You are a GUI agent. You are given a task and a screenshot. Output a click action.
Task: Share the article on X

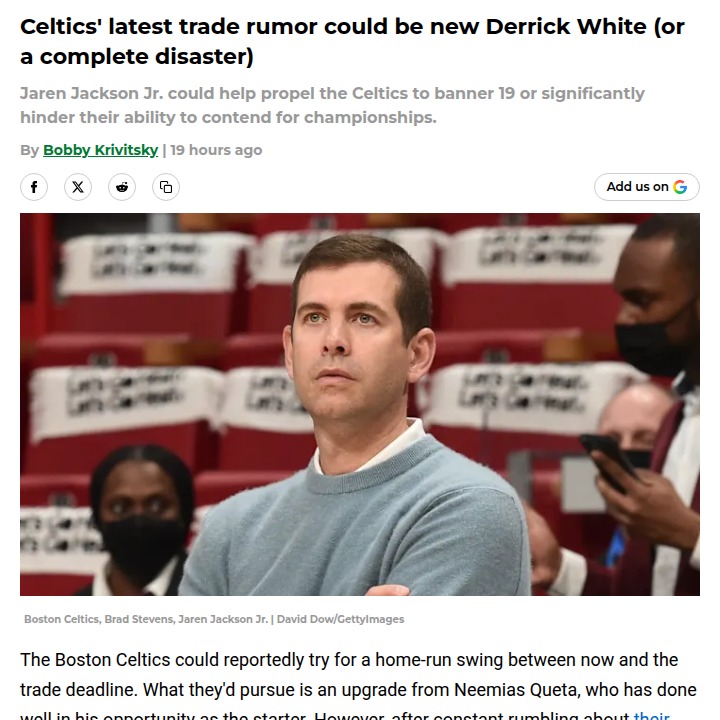coord(78,187)
